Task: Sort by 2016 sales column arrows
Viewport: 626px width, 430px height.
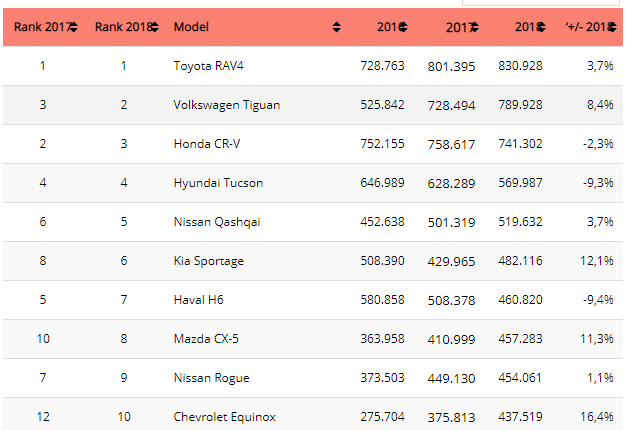Action: pos(403,27)
